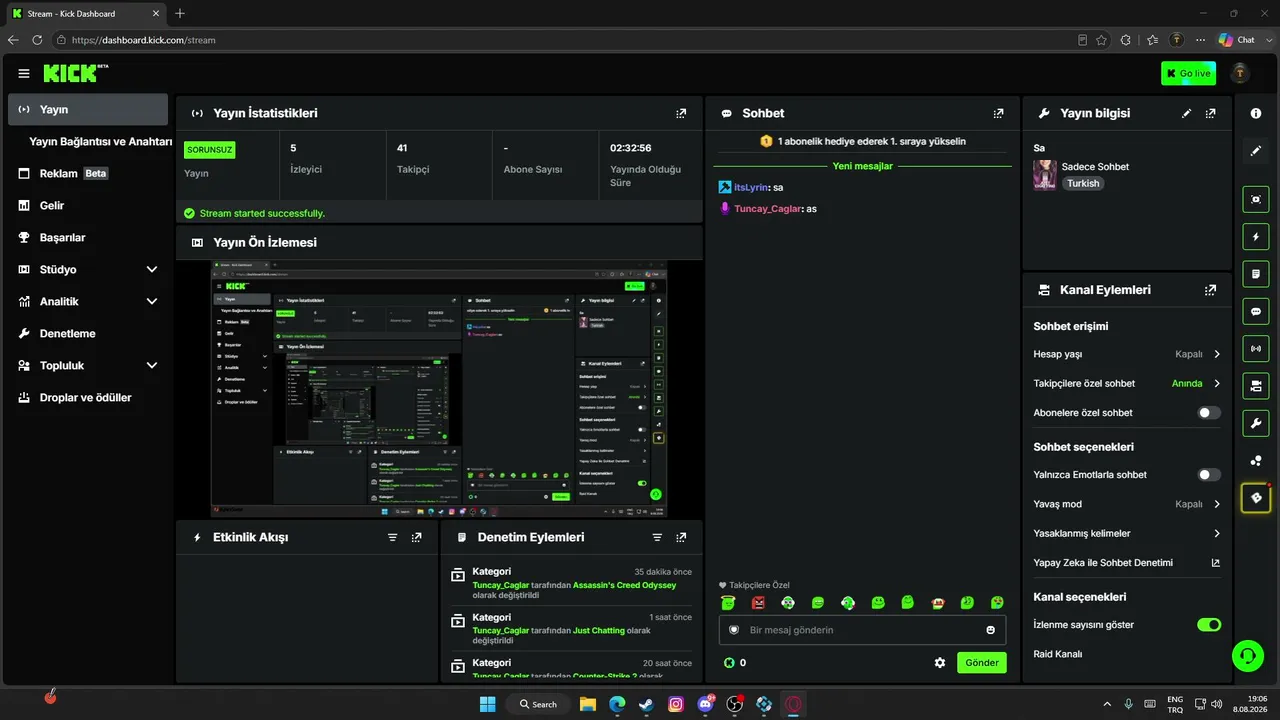This screenshot has width=1280, height=720.
Task: Toggle the stream statistics widget in right rail
Action: [x=1256, y=348]
